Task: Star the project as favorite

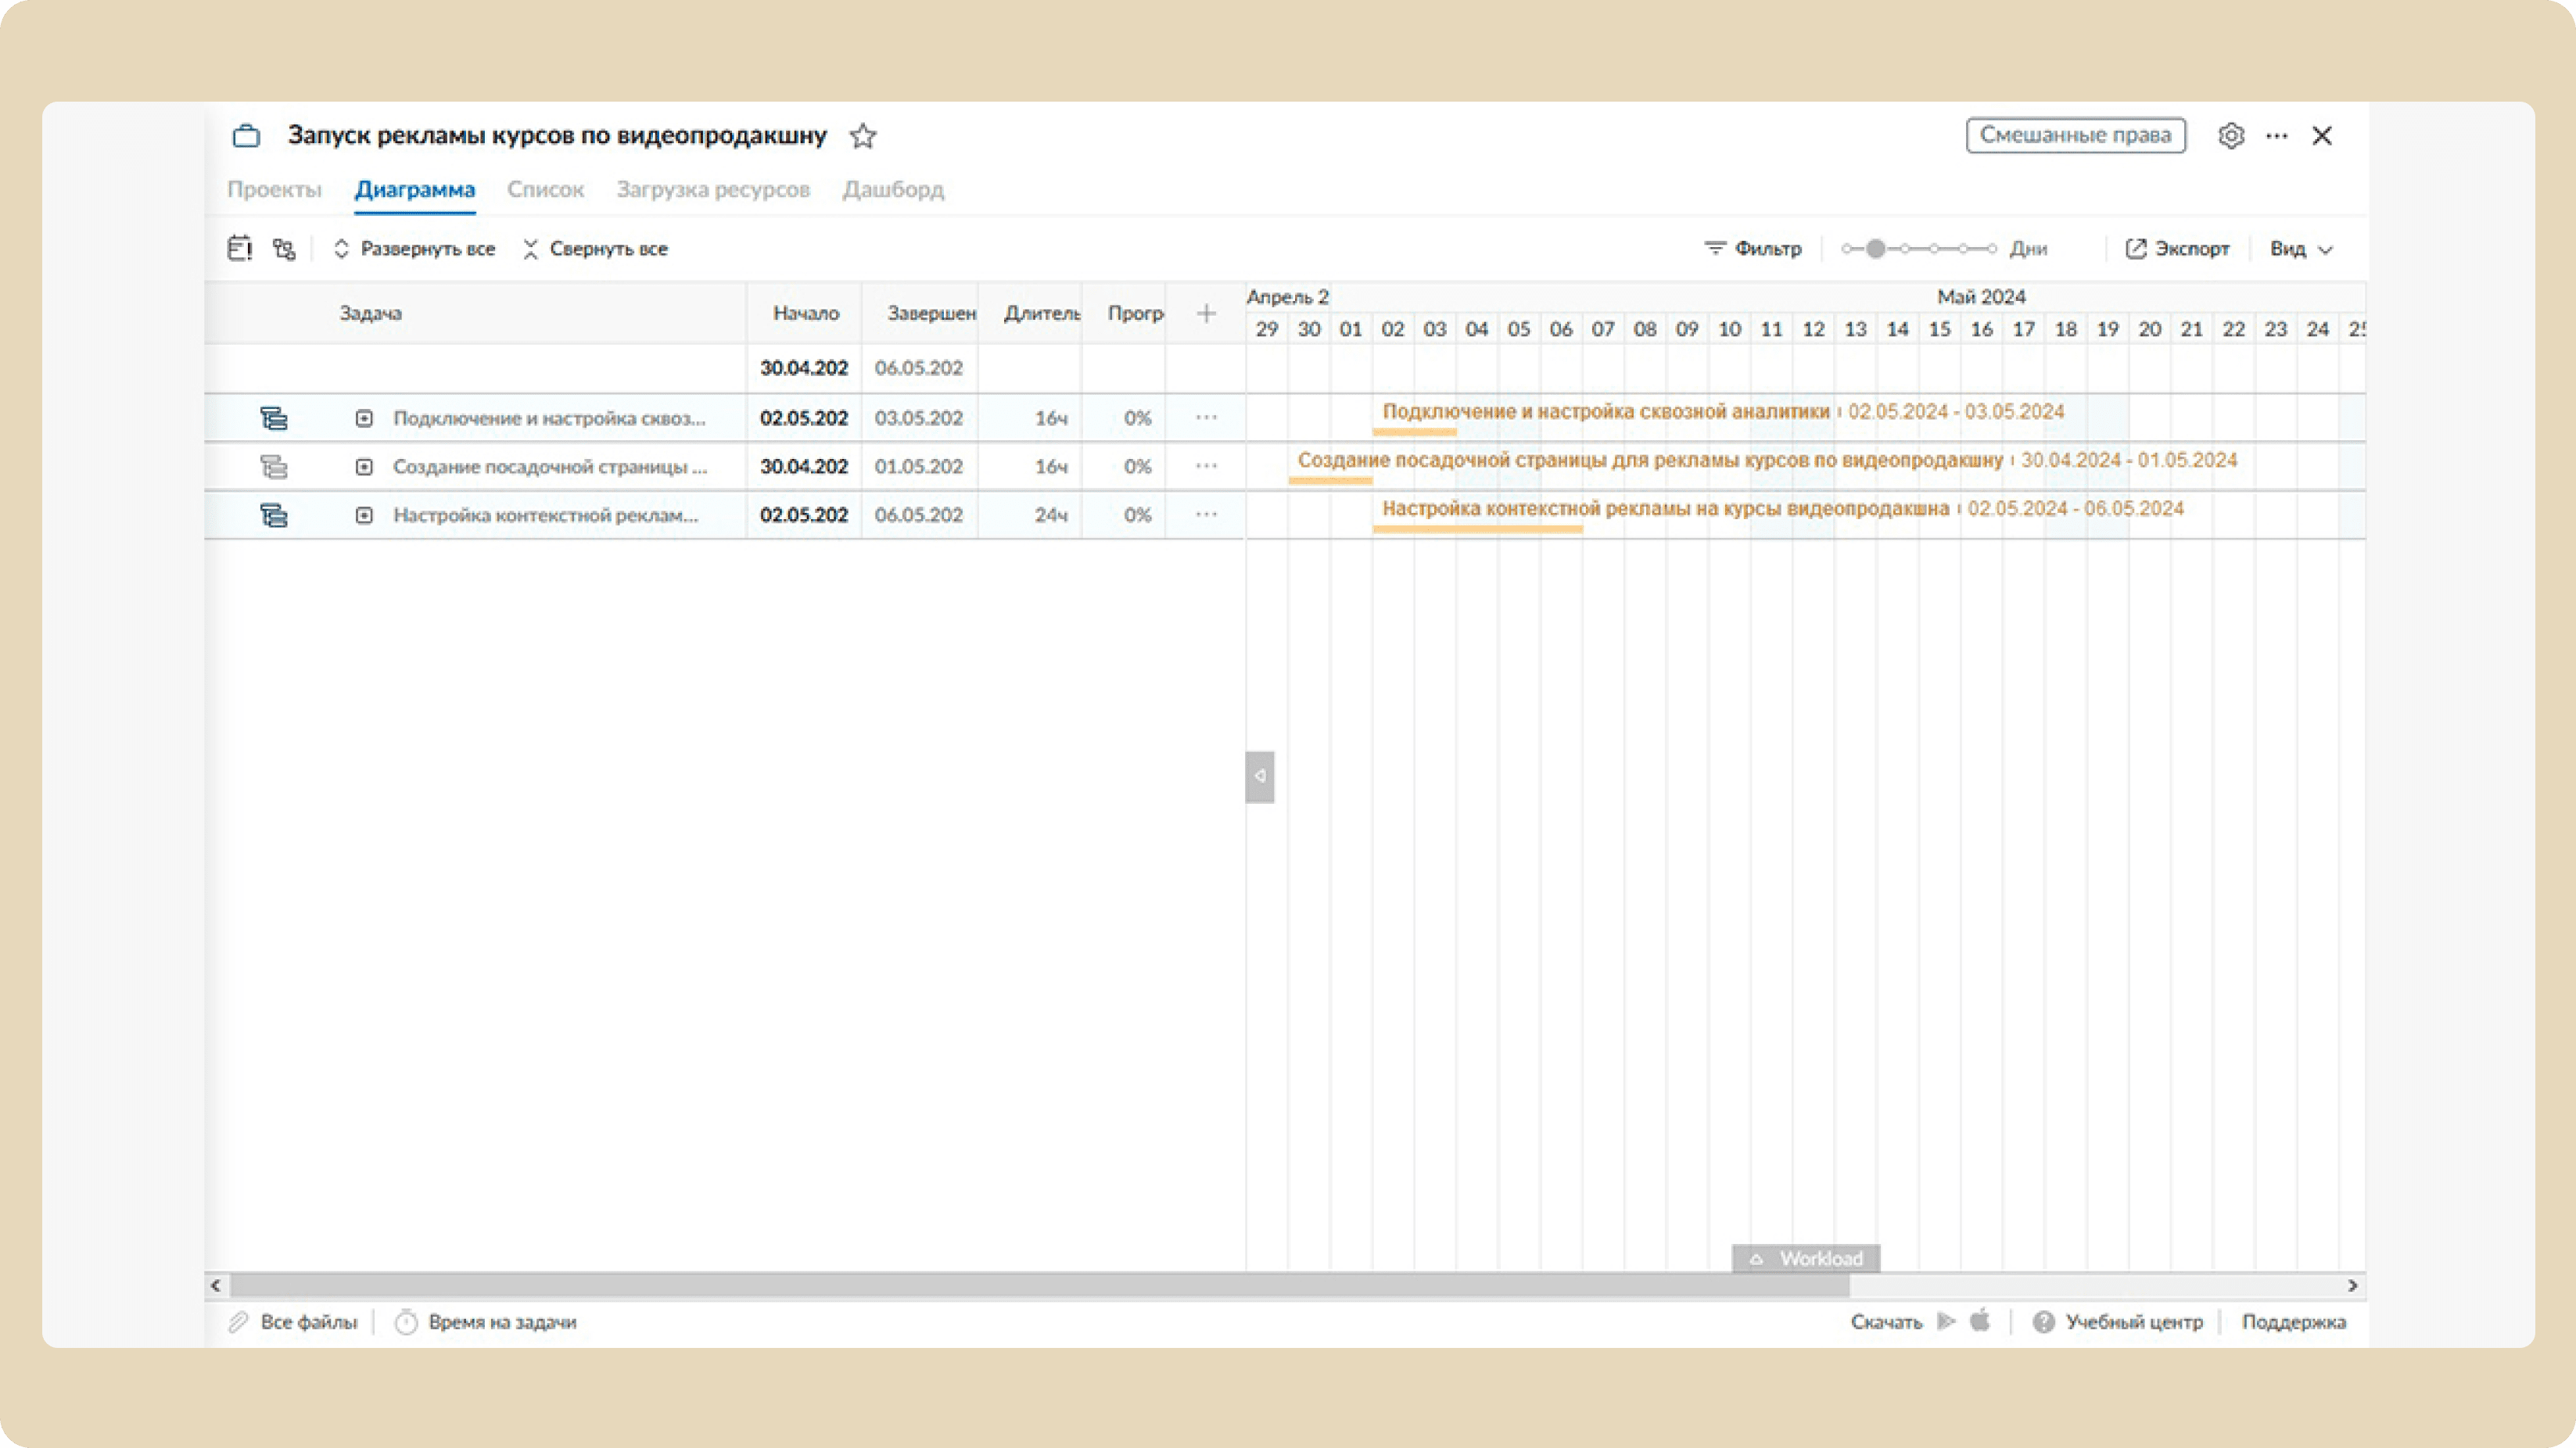Action: 863,136
